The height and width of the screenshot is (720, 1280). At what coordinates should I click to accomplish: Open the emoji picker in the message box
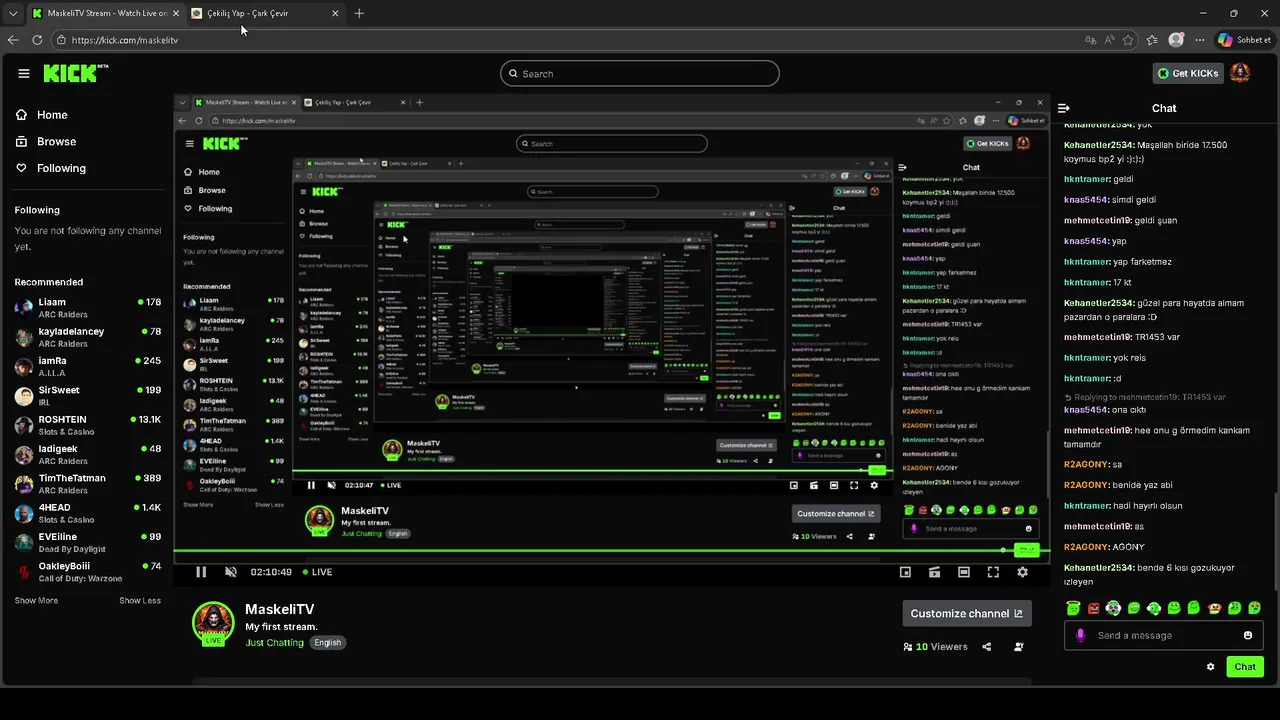[x=1248, y=635]
